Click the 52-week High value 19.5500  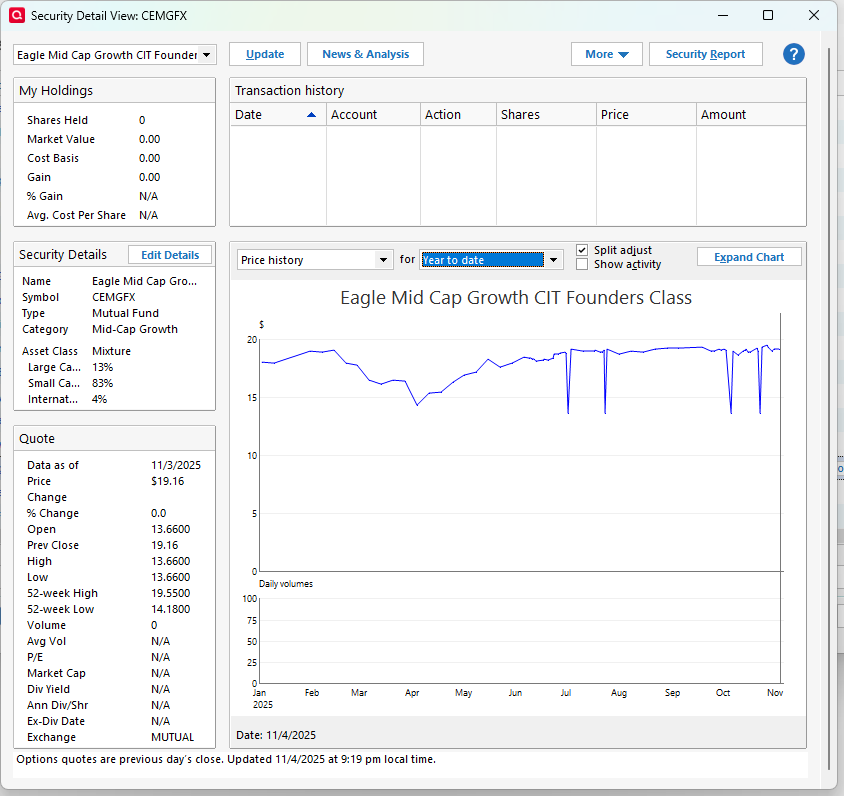[171, 593]
